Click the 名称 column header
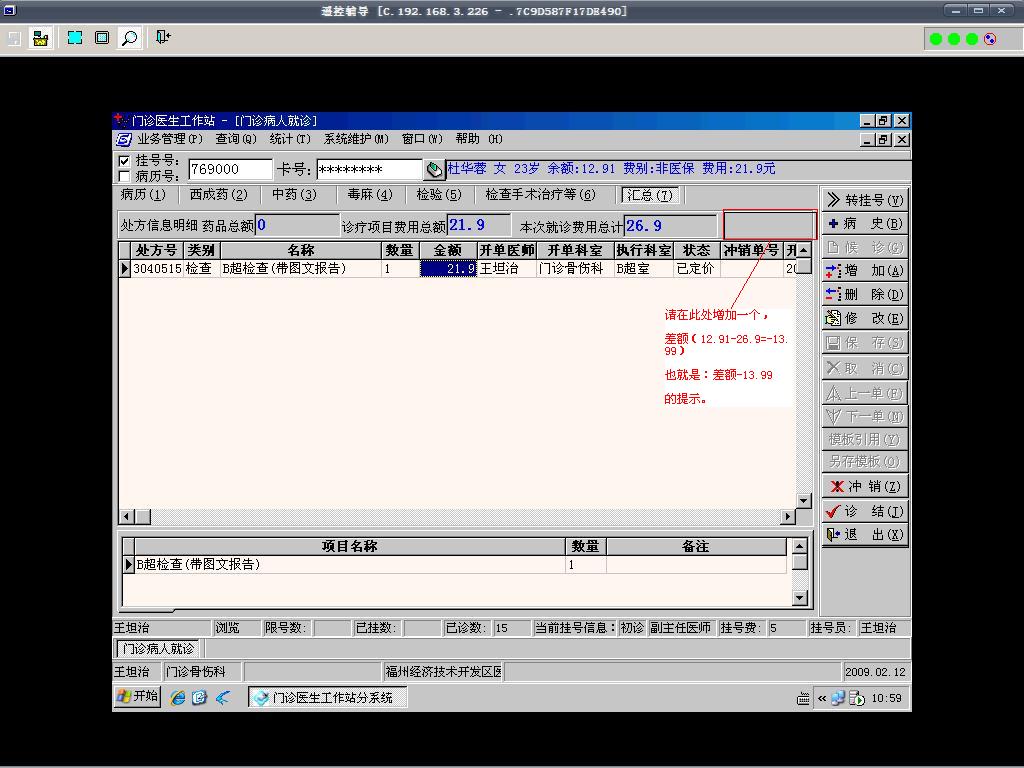 (301, 250)
